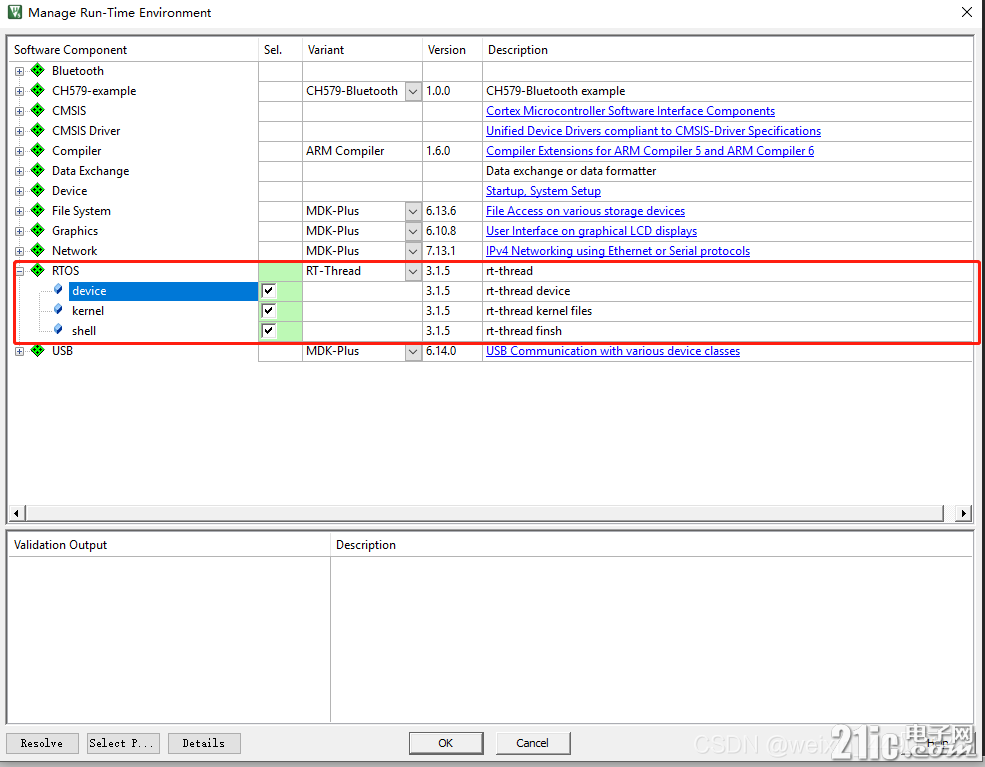Select the shell tree row
The width and height of the screenshot is (985, 767).
[x=84, y=331]
